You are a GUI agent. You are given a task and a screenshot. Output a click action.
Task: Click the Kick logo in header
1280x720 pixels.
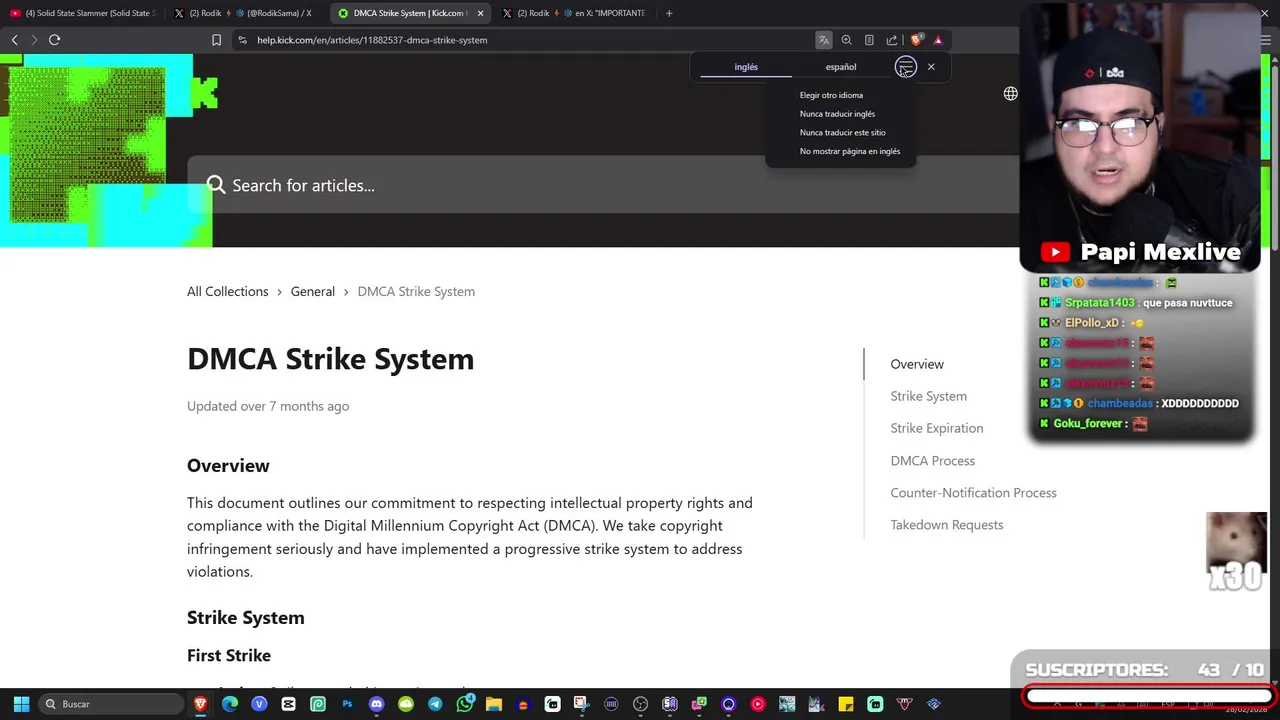click(203, 94)
